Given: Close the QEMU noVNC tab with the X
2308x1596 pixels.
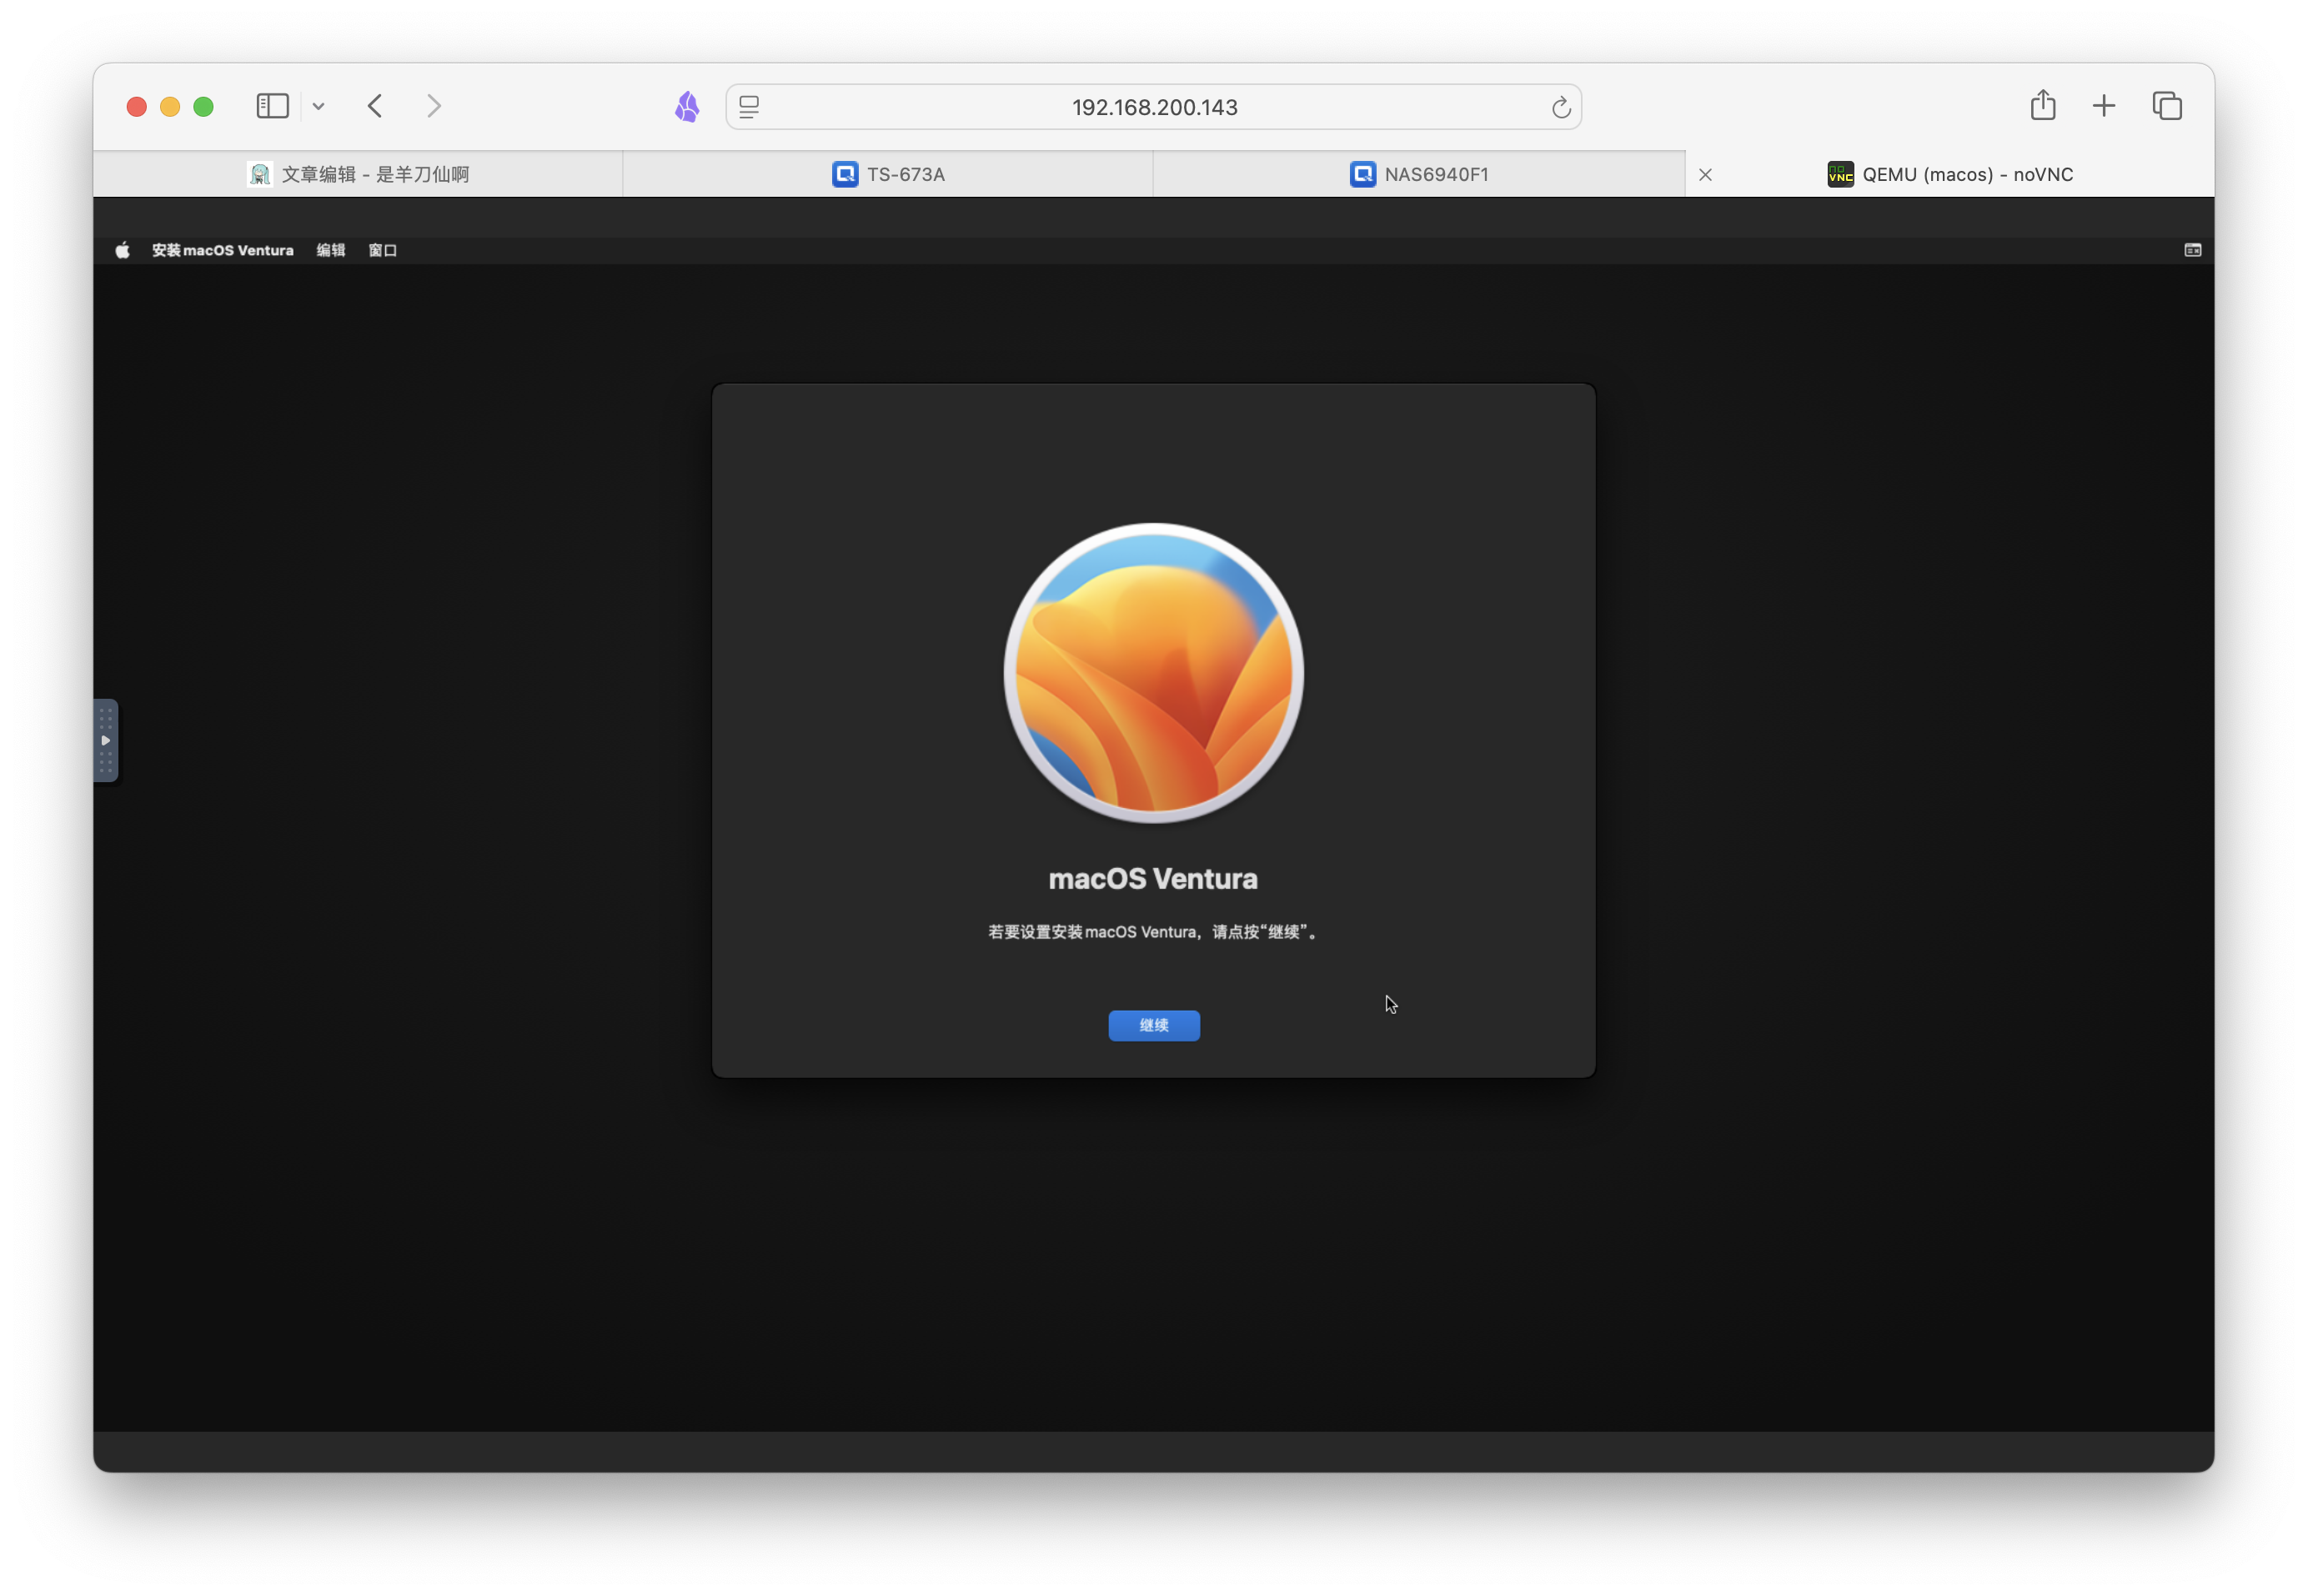Looking at the screenshot, I should (x=1705, y=175).
